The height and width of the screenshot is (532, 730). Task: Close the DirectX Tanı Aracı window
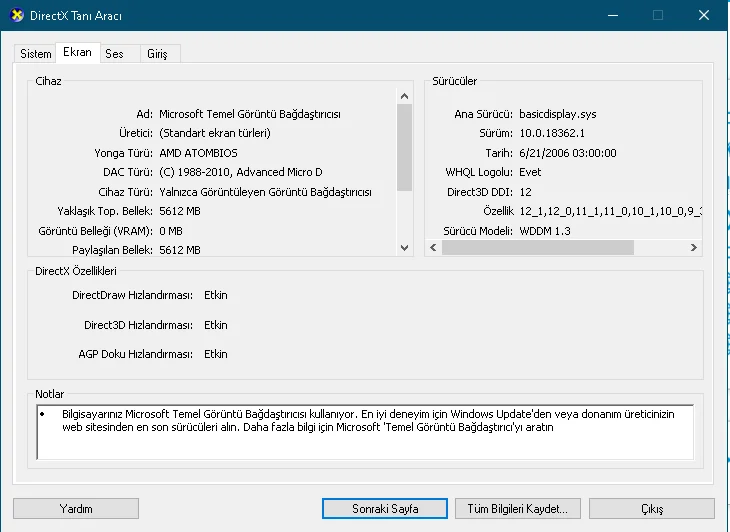706,15
